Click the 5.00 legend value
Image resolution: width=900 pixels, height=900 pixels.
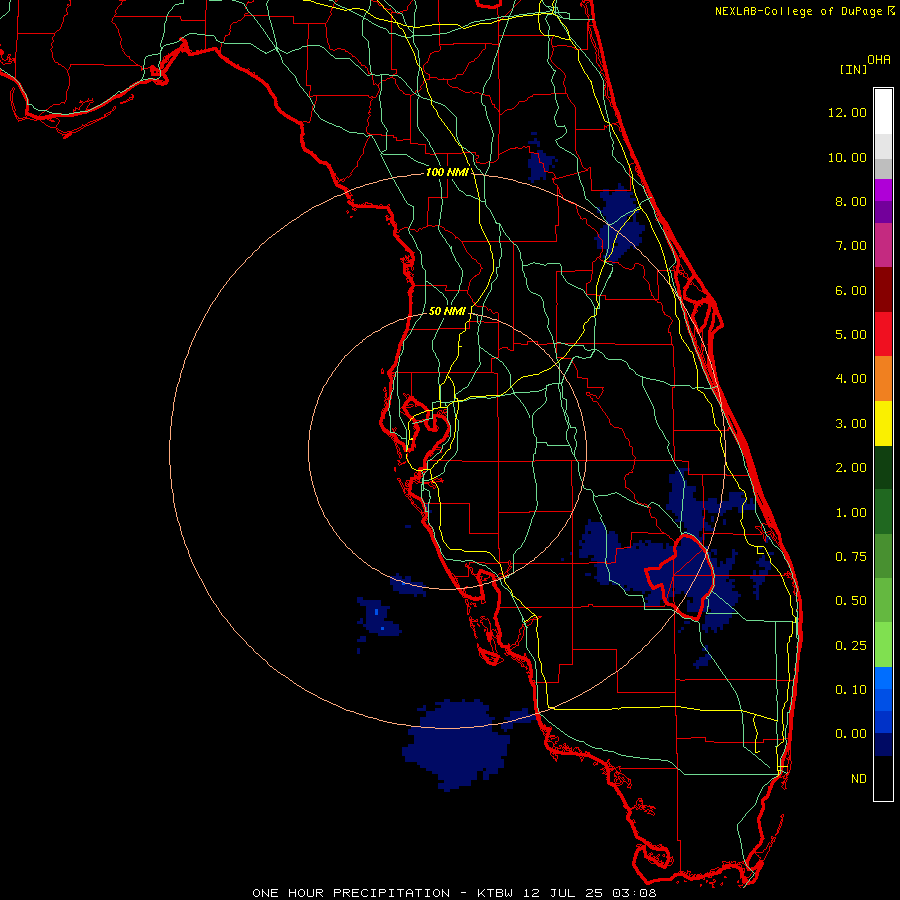851,335
